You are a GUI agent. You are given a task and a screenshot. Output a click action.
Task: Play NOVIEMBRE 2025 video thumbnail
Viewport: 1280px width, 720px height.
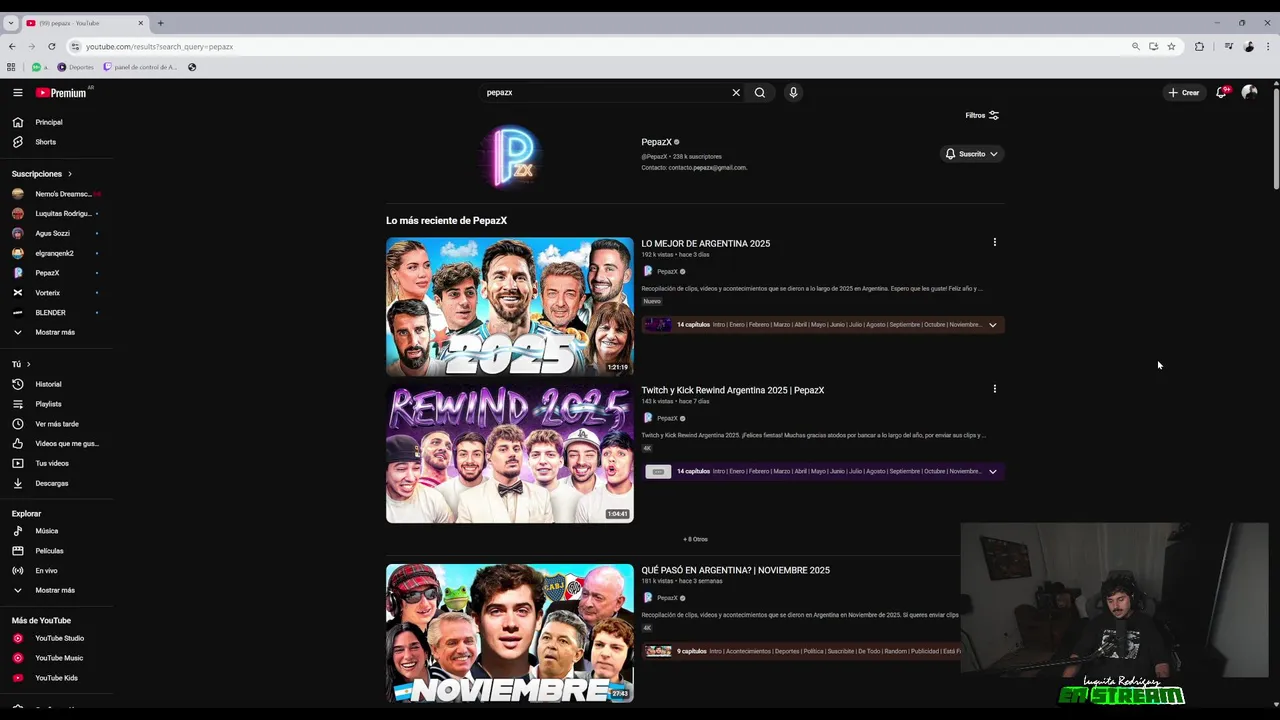510,633
